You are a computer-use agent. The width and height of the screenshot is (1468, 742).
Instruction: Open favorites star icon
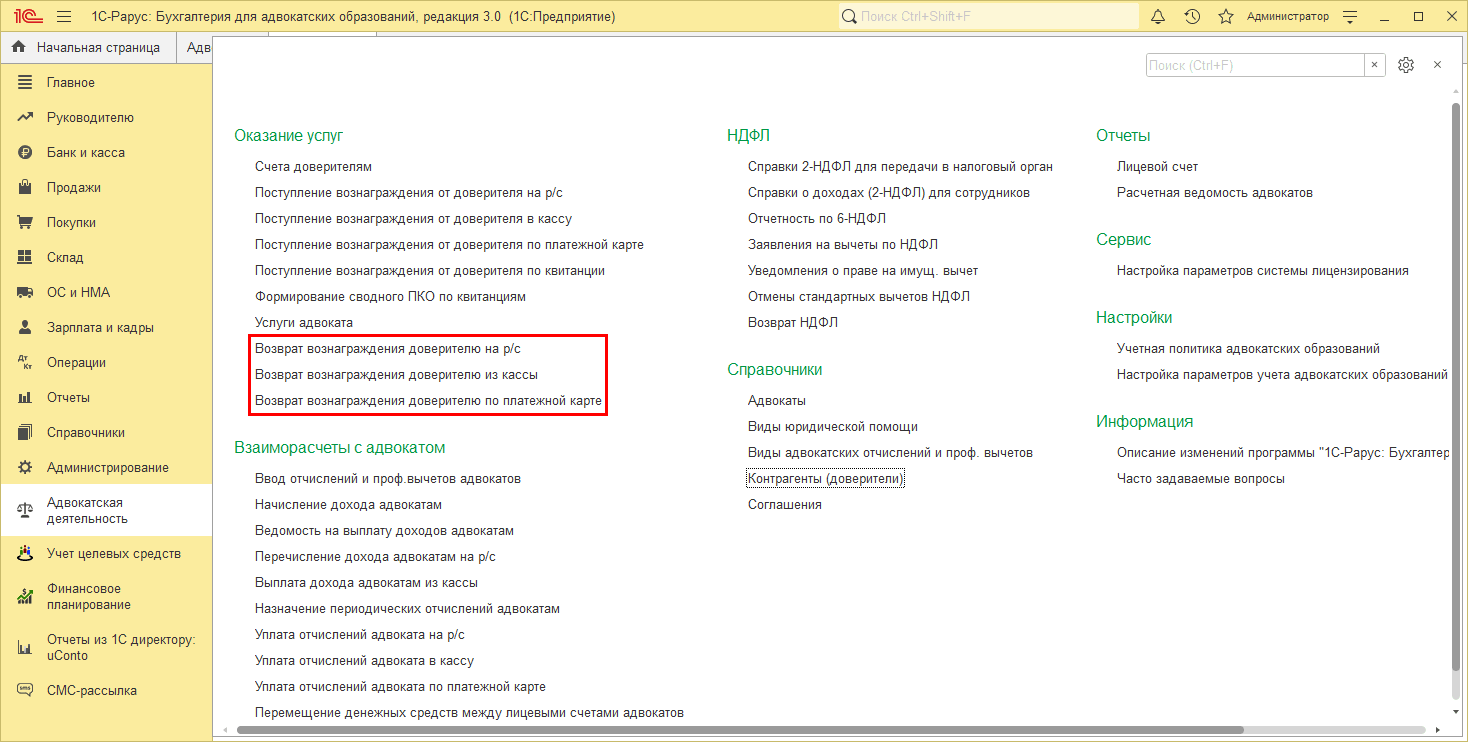(x=1226, y=17)
